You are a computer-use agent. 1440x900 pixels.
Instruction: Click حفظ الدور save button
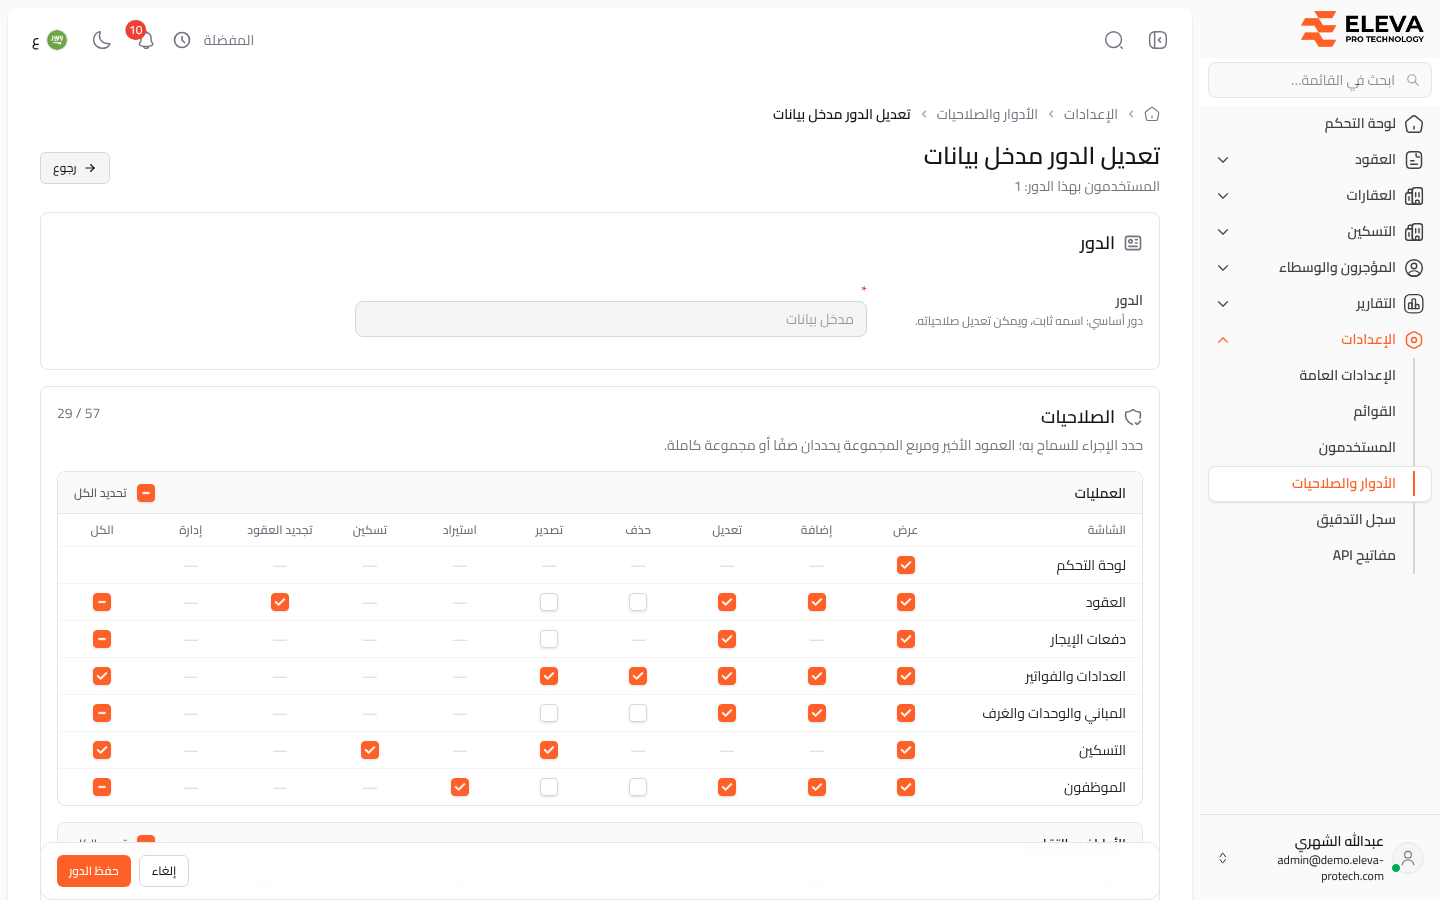pos(94,871)
